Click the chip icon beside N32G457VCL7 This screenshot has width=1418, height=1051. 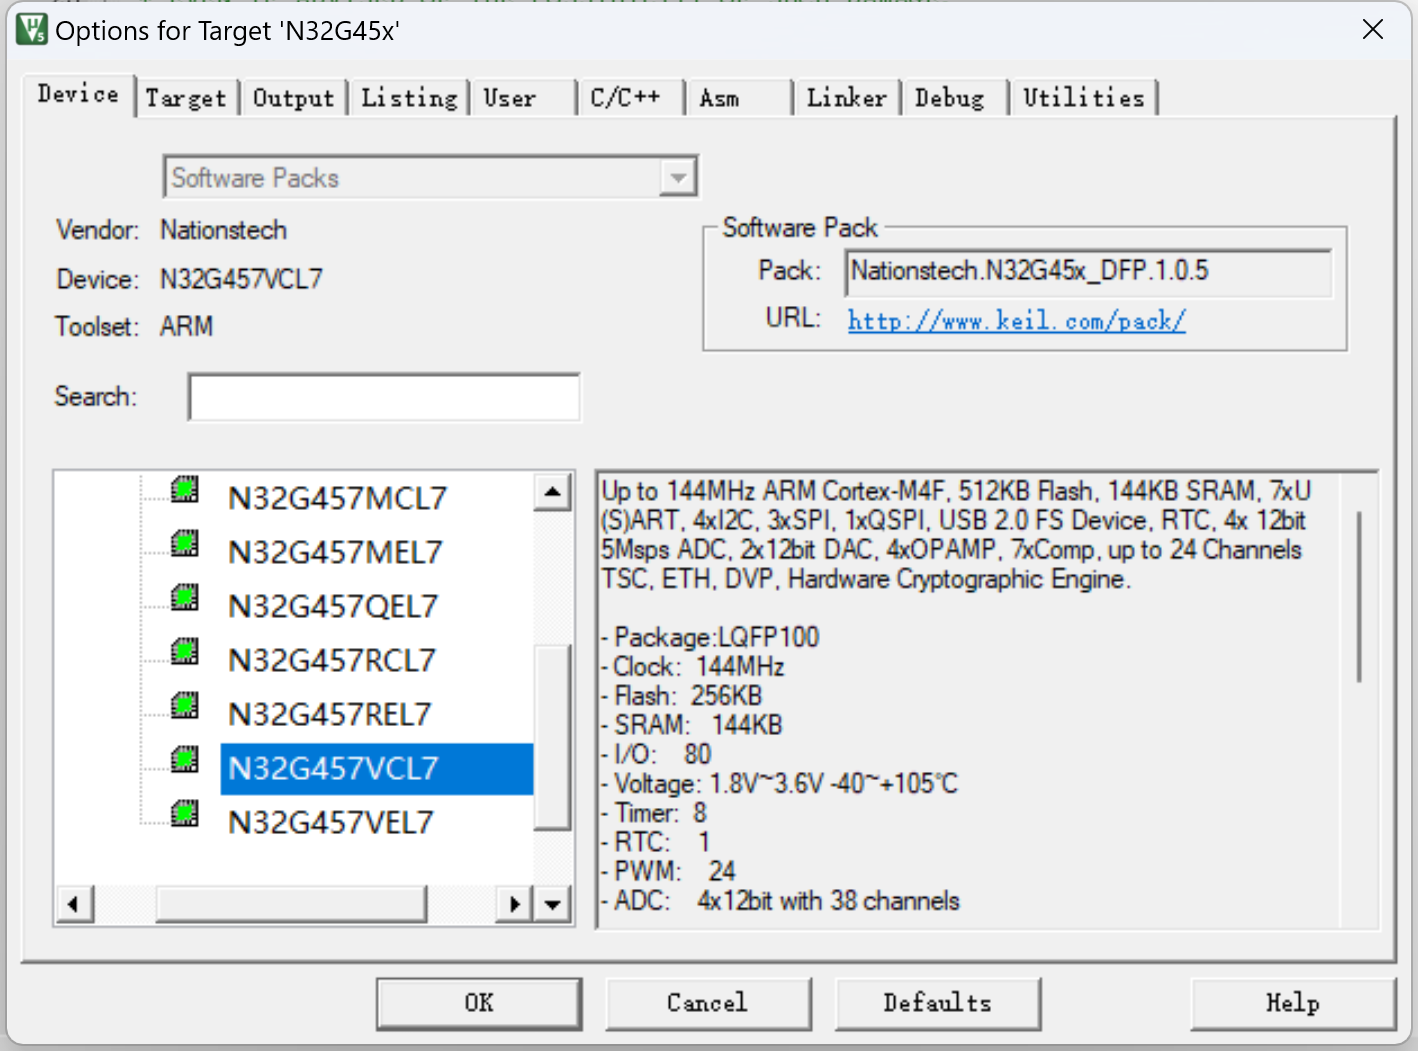coord(185,760)
